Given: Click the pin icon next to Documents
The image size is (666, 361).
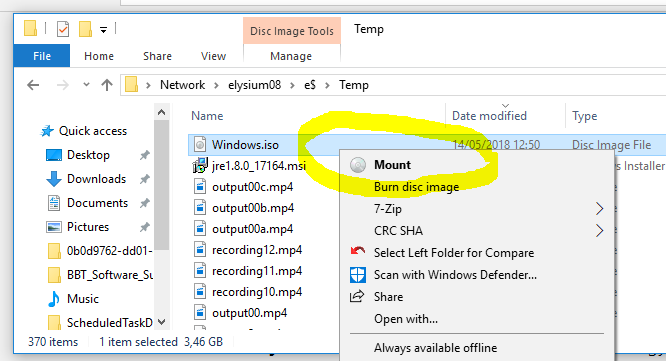Looking at the screenshot, I should (145, 203).
